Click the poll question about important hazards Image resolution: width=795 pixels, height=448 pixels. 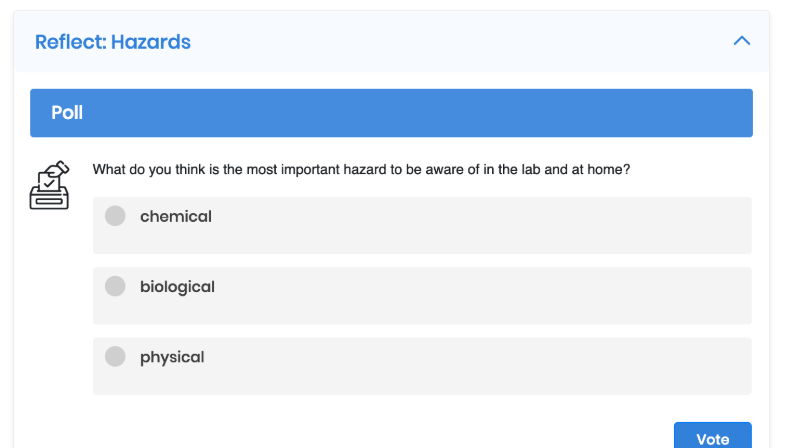(x=361, y=169)
